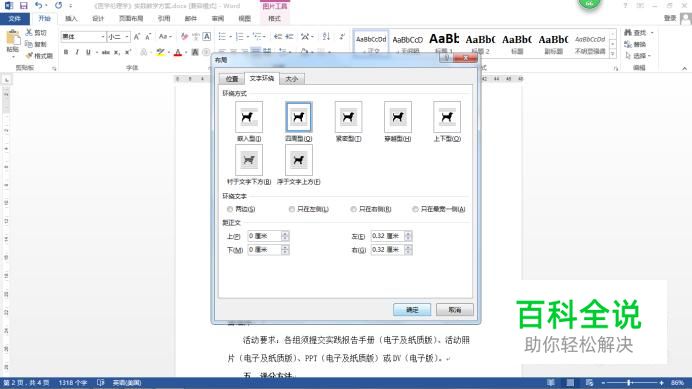Open the font size 小二 dropdown
Image resolution: width=692 pixels, height=389 pixels.
127,37
